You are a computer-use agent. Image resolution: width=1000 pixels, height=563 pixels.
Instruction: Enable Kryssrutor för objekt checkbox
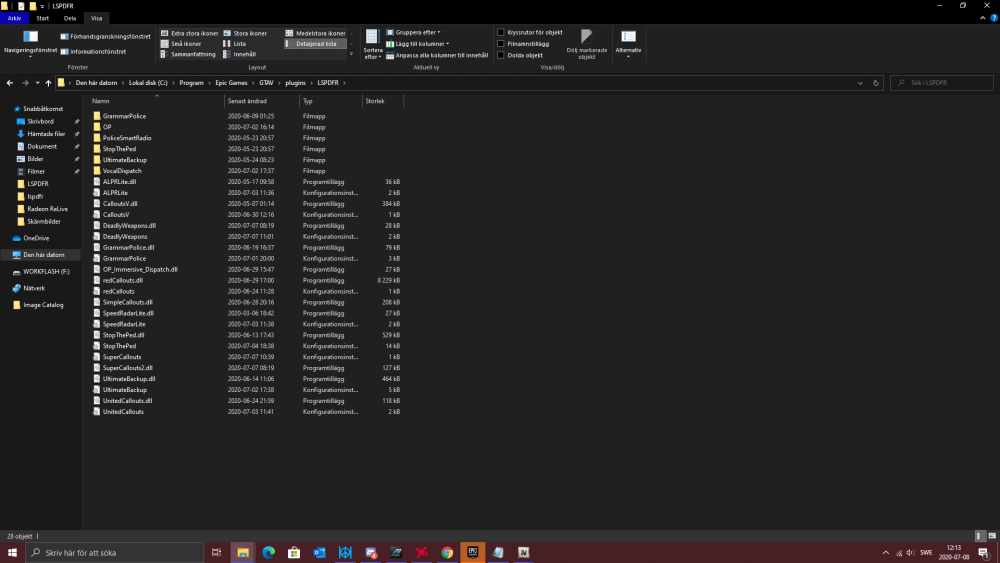coord(501,32)
